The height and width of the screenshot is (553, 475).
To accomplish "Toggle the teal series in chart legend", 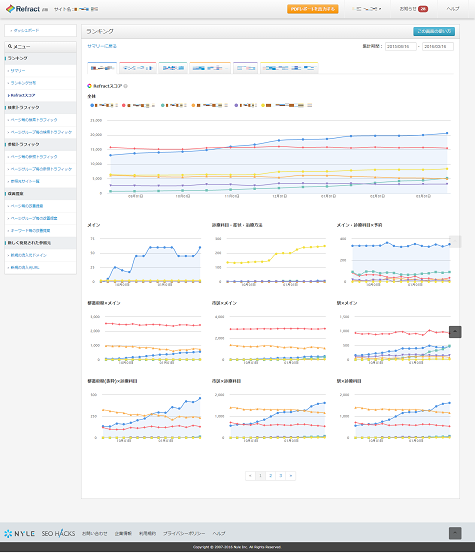I will [174, 105].
